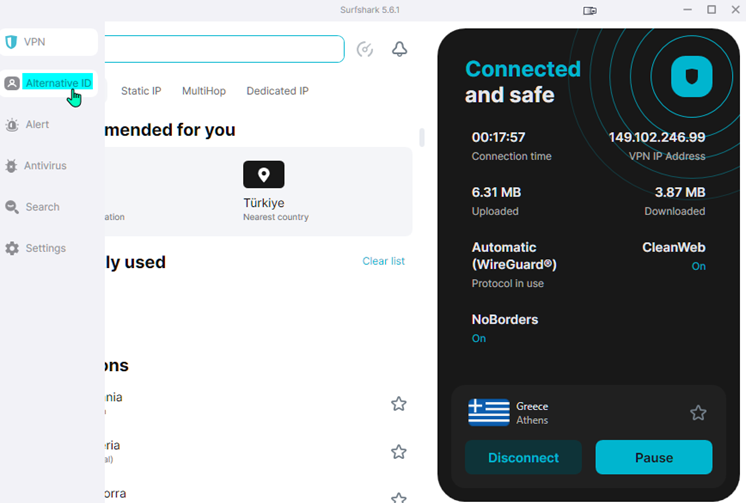The height and width of the screenshot is (503, 746).
Task: Click the connection time 00:17:57
Action: tap(498, 138)
